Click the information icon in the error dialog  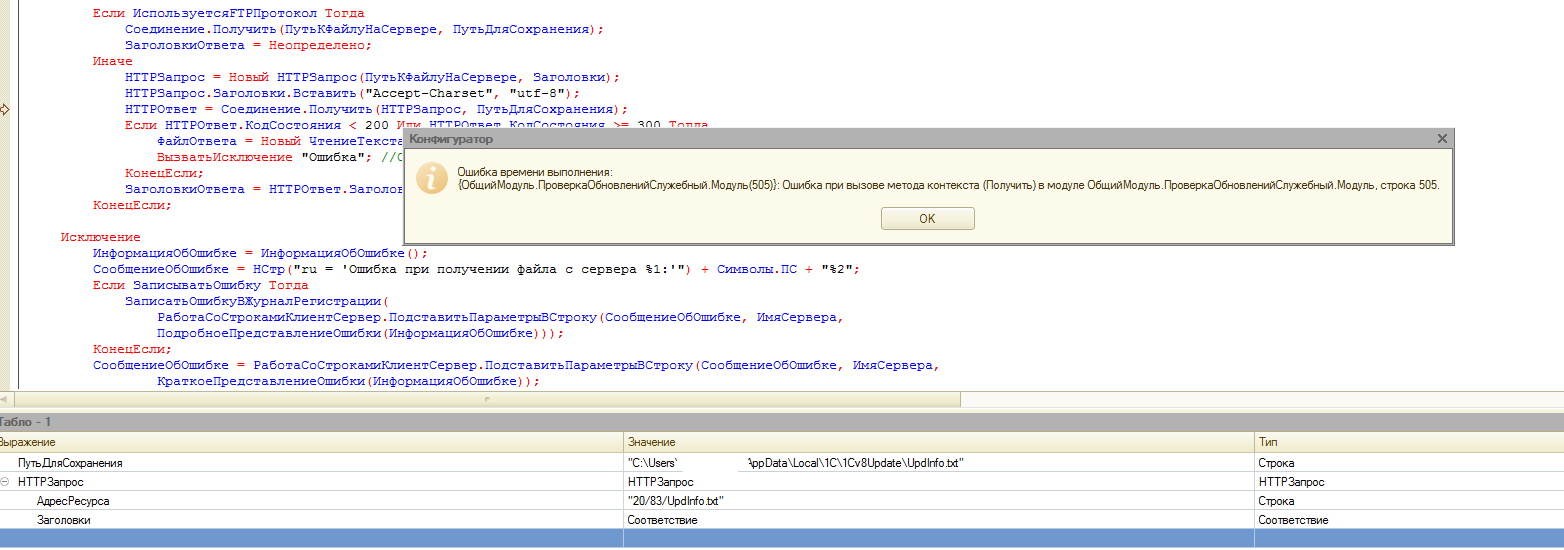click(431, 179)
